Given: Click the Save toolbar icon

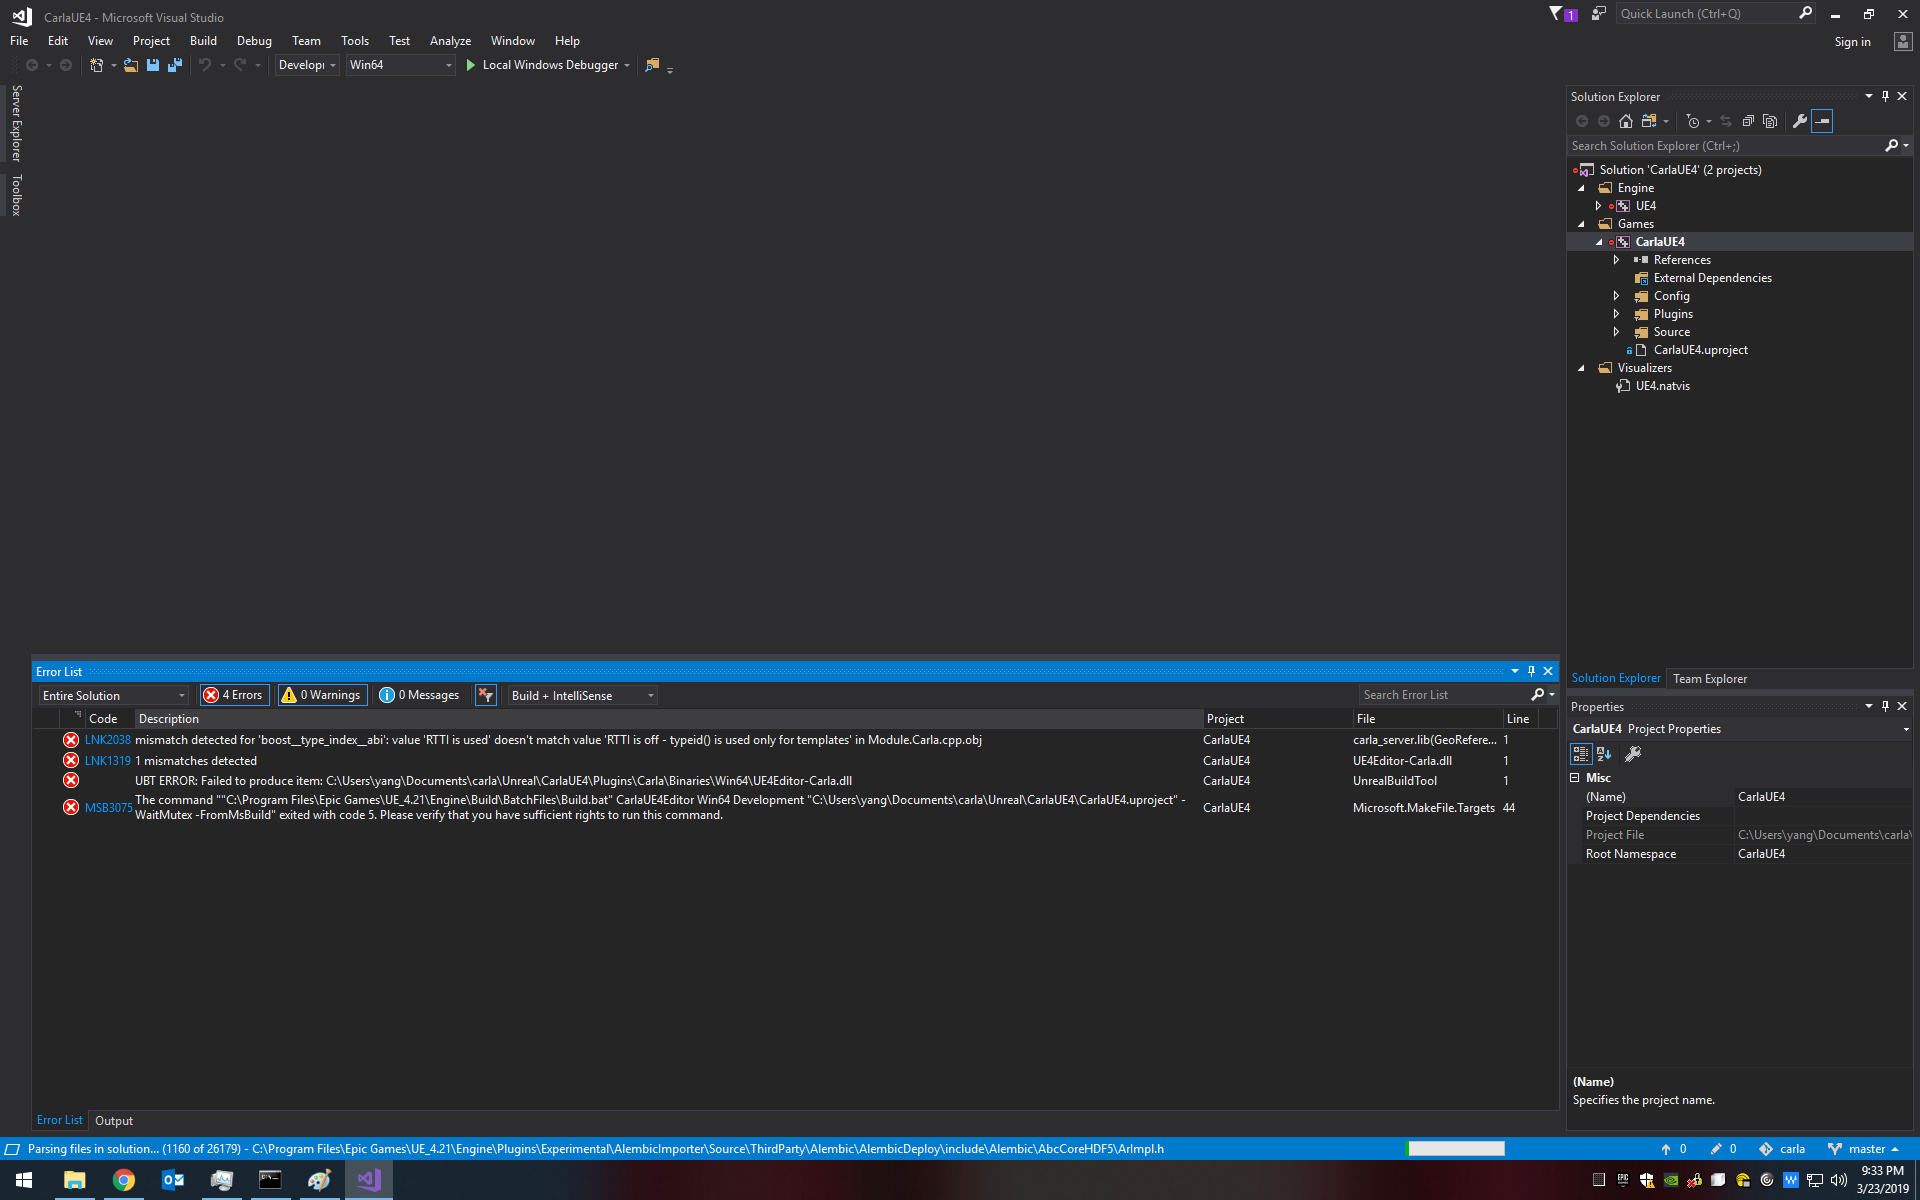Looking at the screenshot, I should (x=153, y=65).
